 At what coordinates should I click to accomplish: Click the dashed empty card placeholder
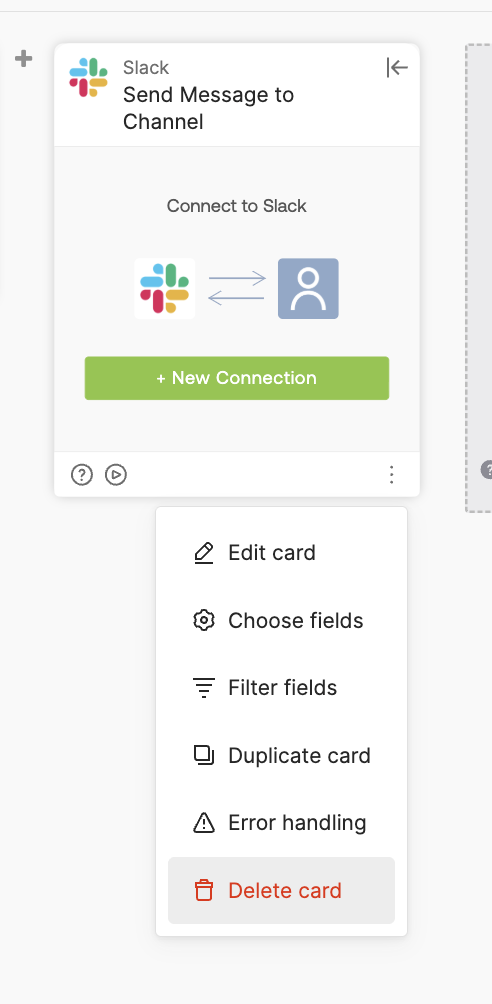(479, 278)
